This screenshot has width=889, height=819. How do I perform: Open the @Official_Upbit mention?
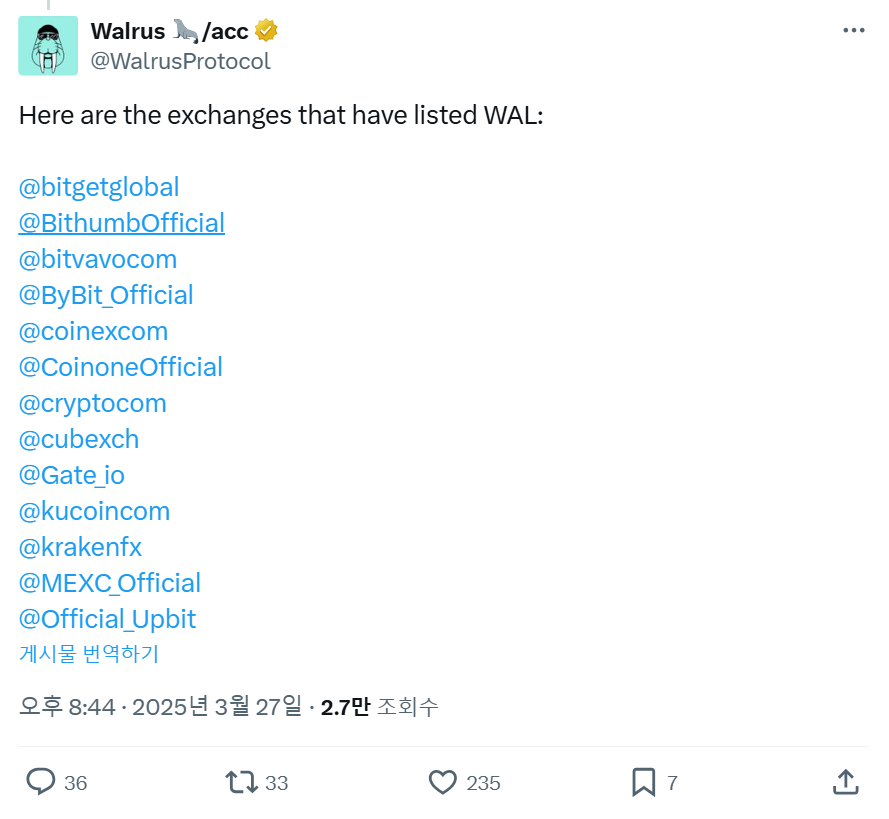[107, 619]
